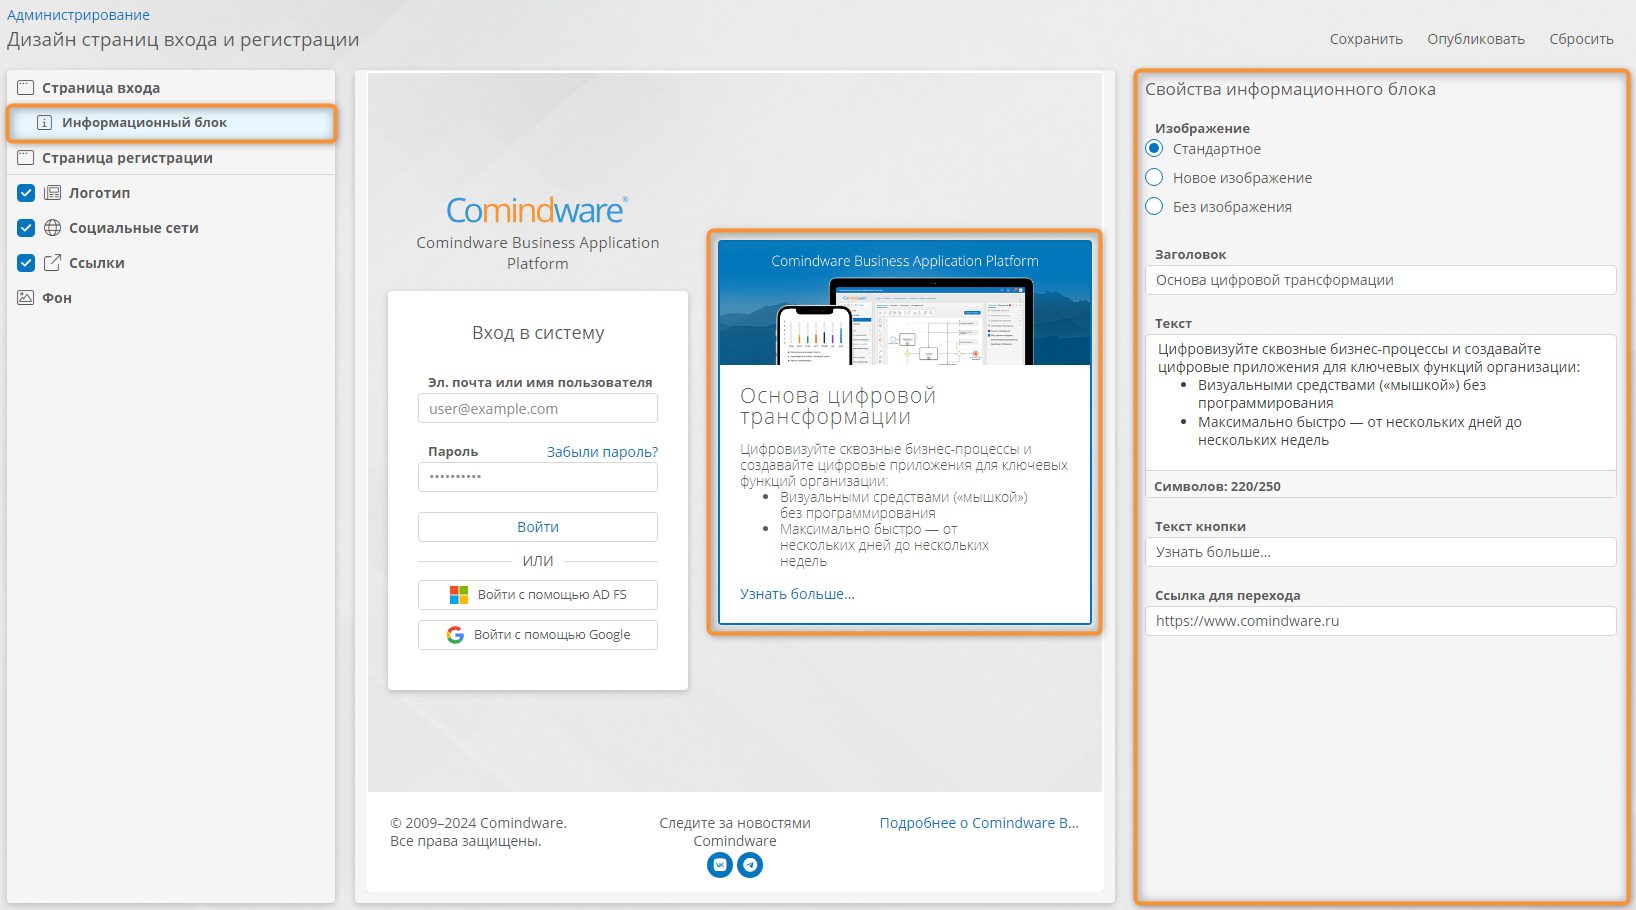Click the Ссылки label in sidebar

pyautogui.click(x=97, y=263)
